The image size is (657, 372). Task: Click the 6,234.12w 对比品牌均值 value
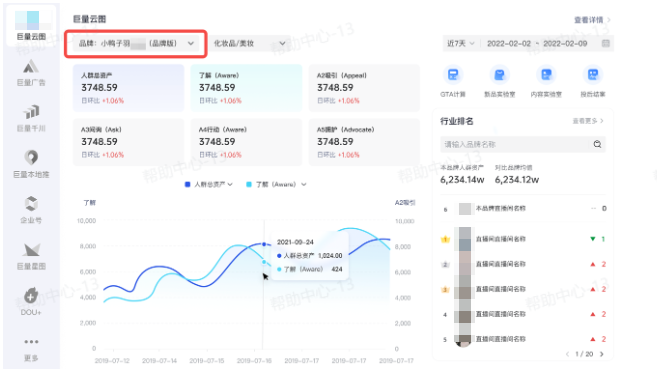[x=517, y=180]
